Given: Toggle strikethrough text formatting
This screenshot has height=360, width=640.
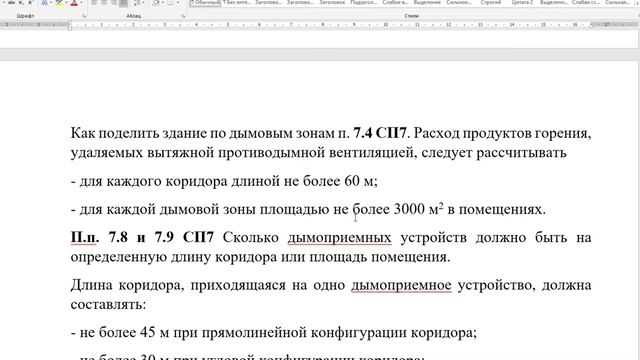Looking at the screenshot, I should tap(12, 2).
